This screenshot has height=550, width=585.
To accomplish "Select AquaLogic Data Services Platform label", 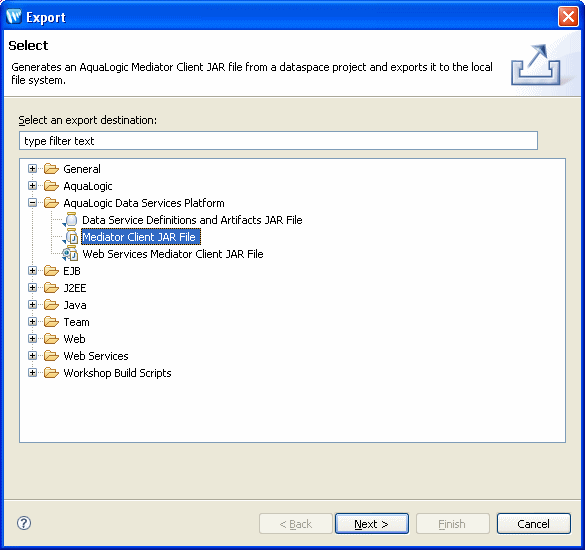I will click(x=144, y=203).
